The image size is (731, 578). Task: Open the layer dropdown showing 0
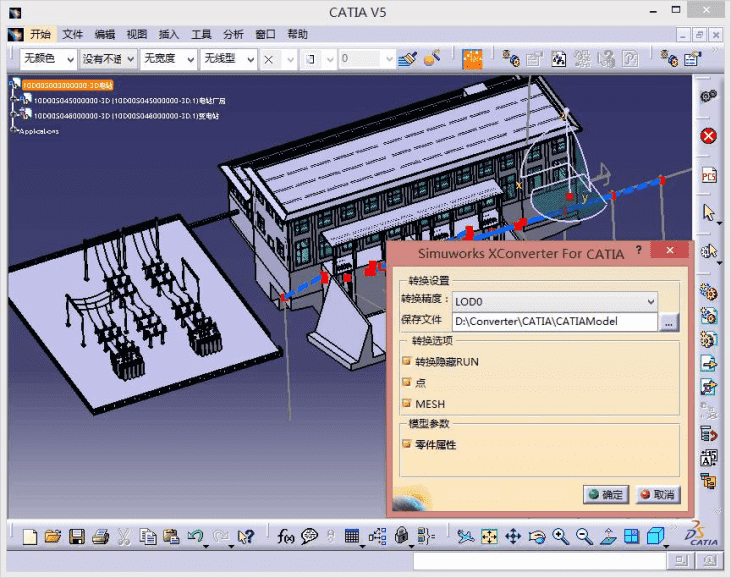(x=367, y=59)
